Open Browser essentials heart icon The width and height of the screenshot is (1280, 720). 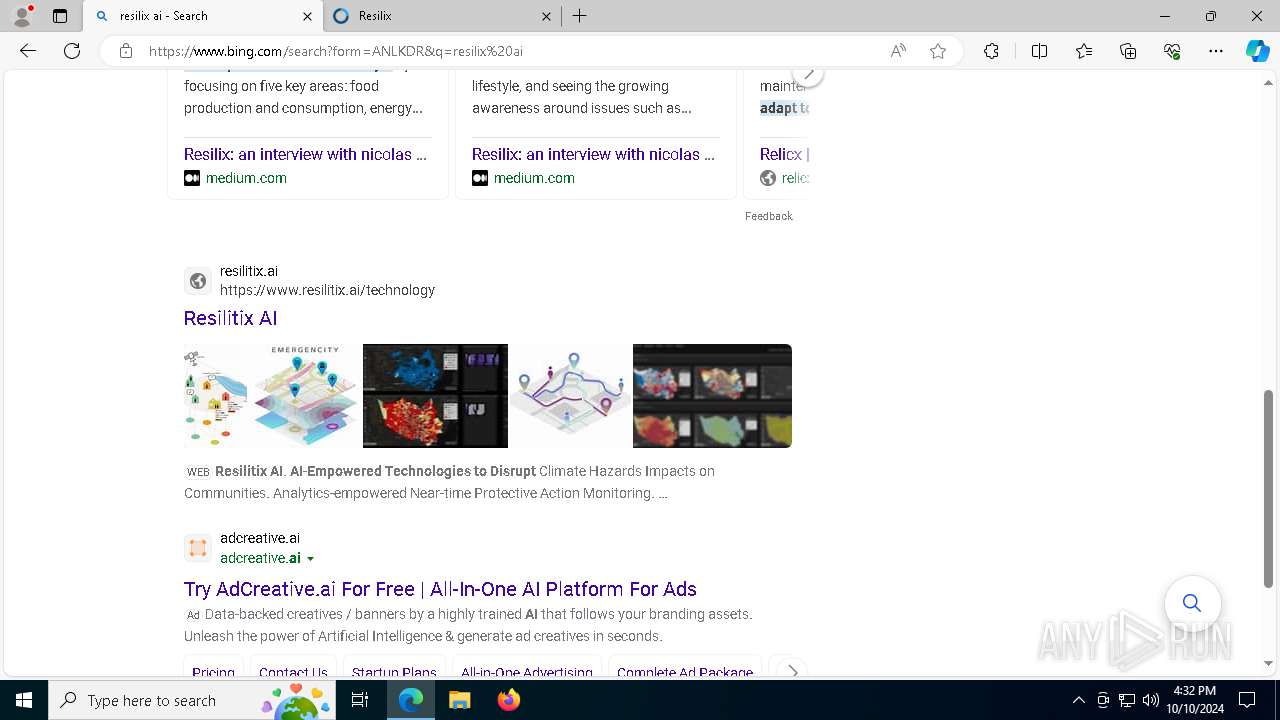click(1172, 51)
